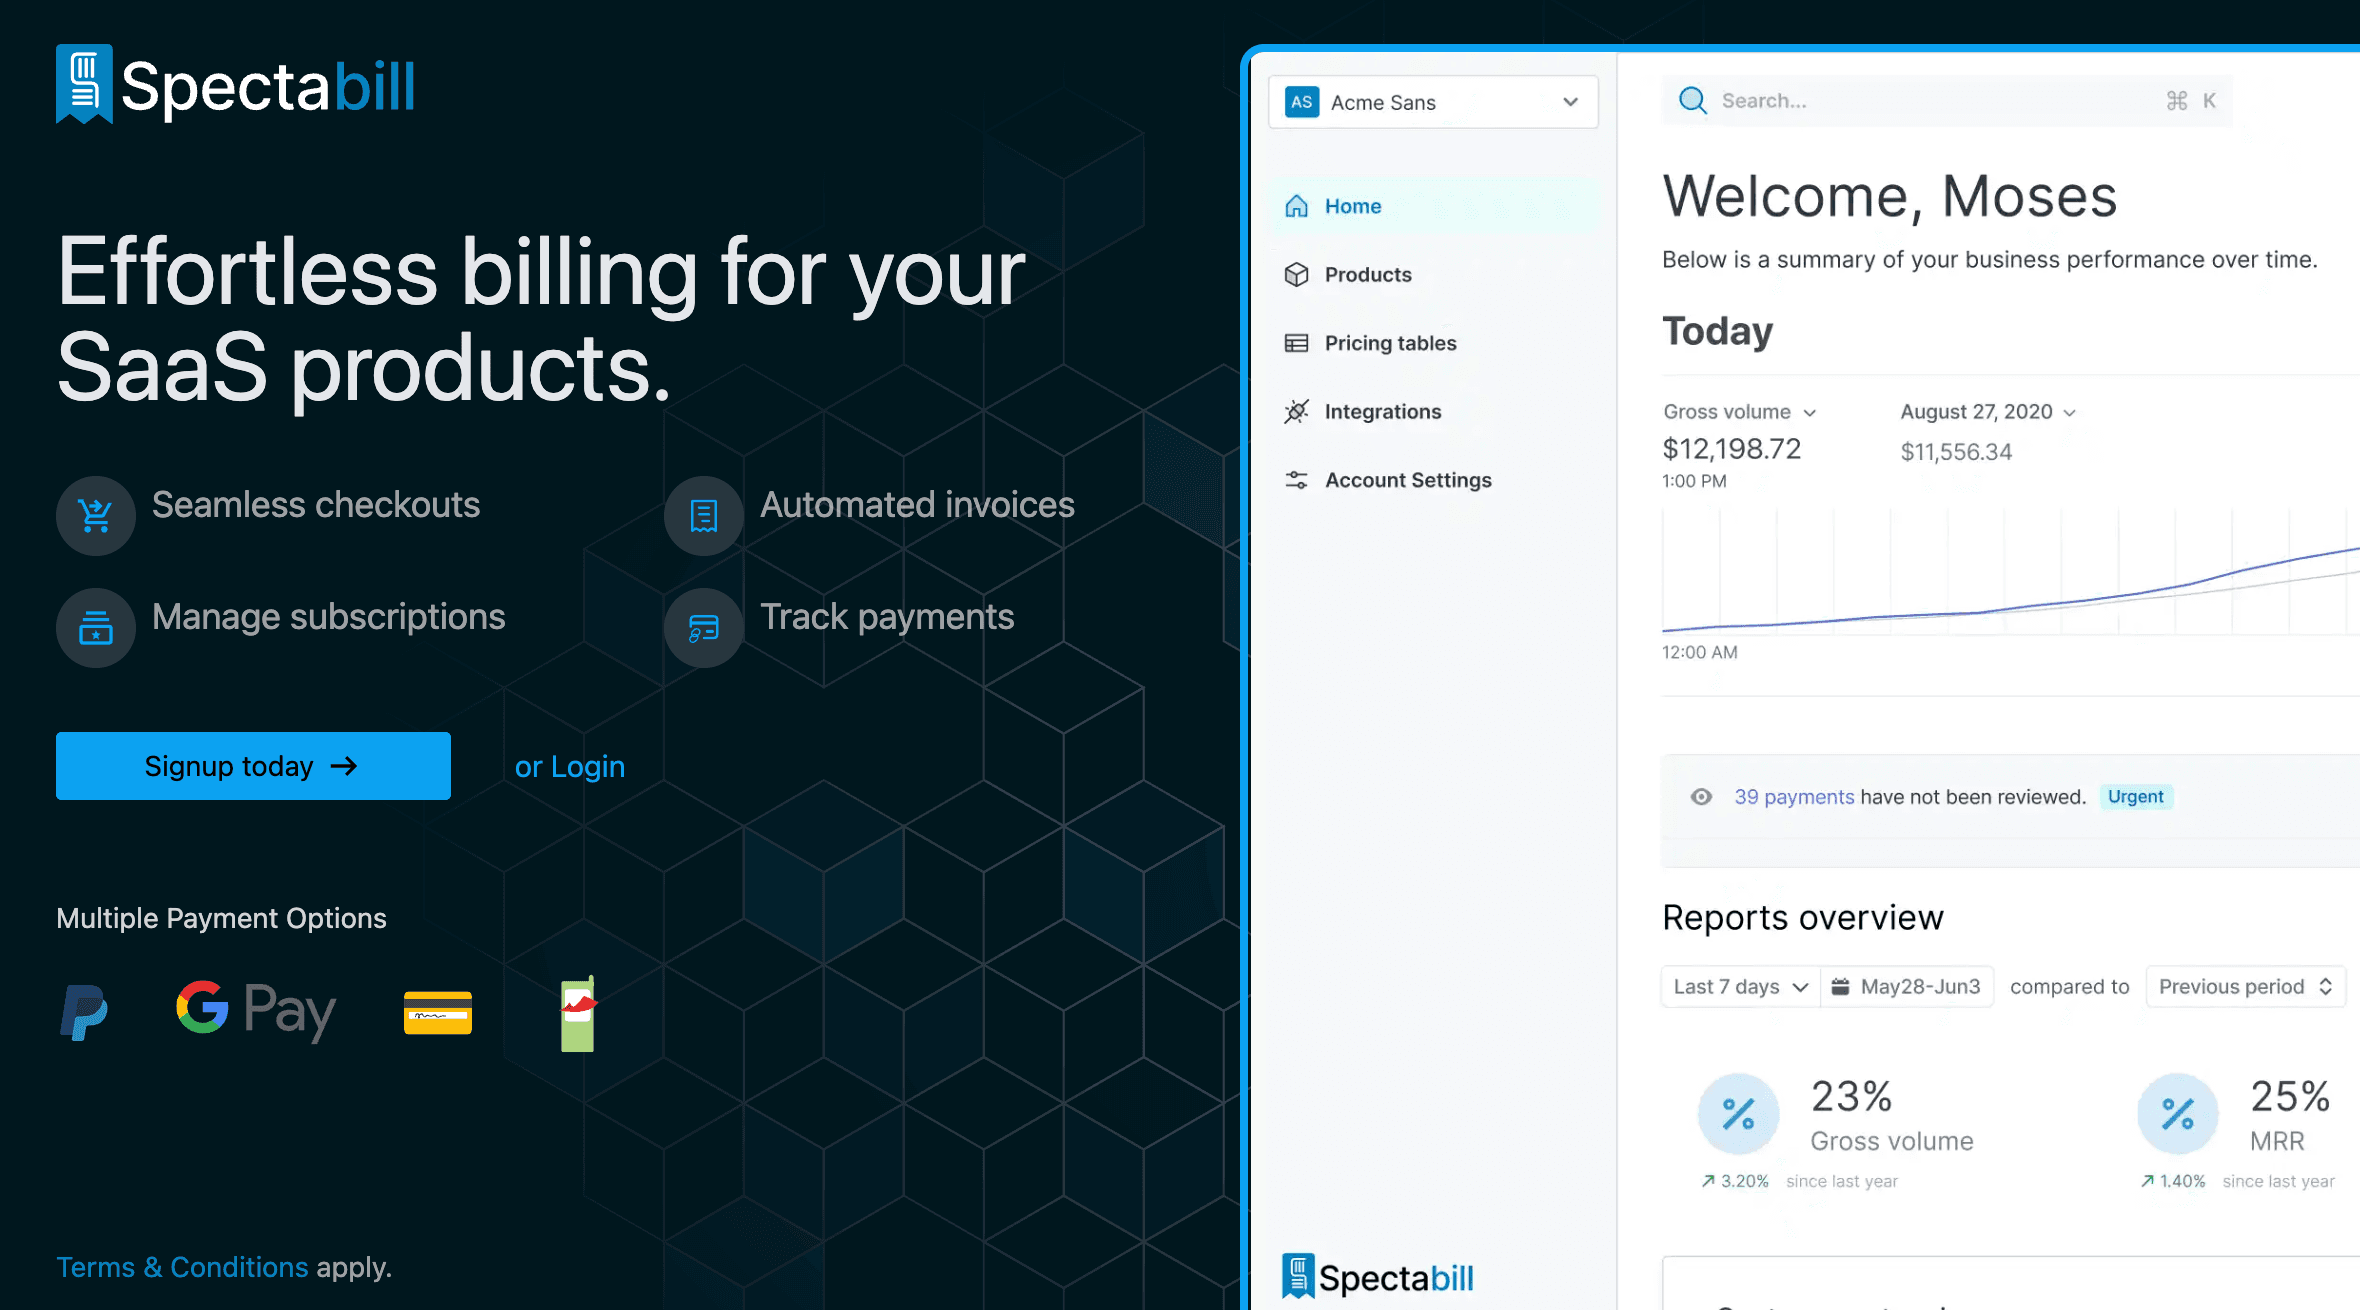Click the Seamless checkouts cart icon

pyautogui.click(x=96, y=516)
